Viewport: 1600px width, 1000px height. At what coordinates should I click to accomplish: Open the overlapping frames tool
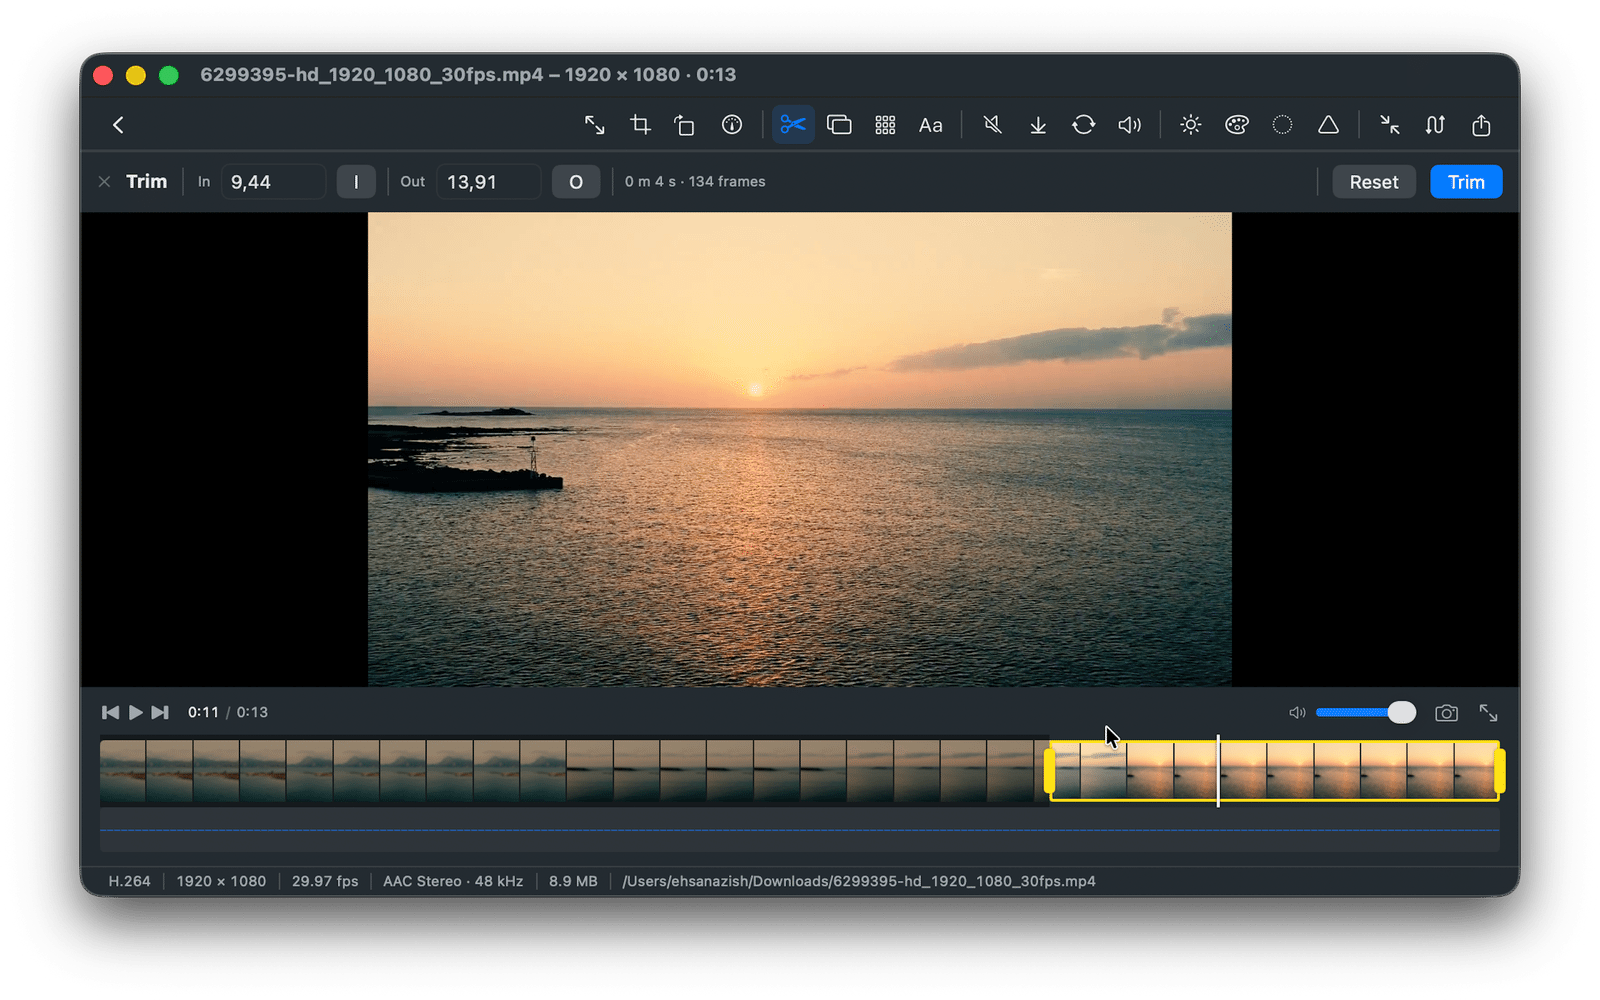point(839,125)
